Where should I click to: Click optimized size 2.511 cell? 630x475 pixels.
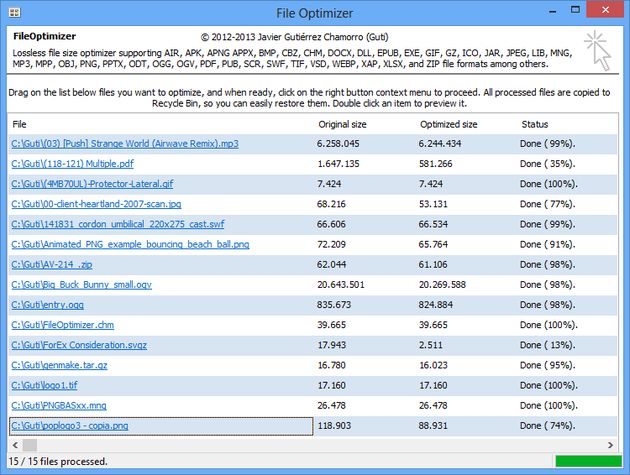coord(431,345)
